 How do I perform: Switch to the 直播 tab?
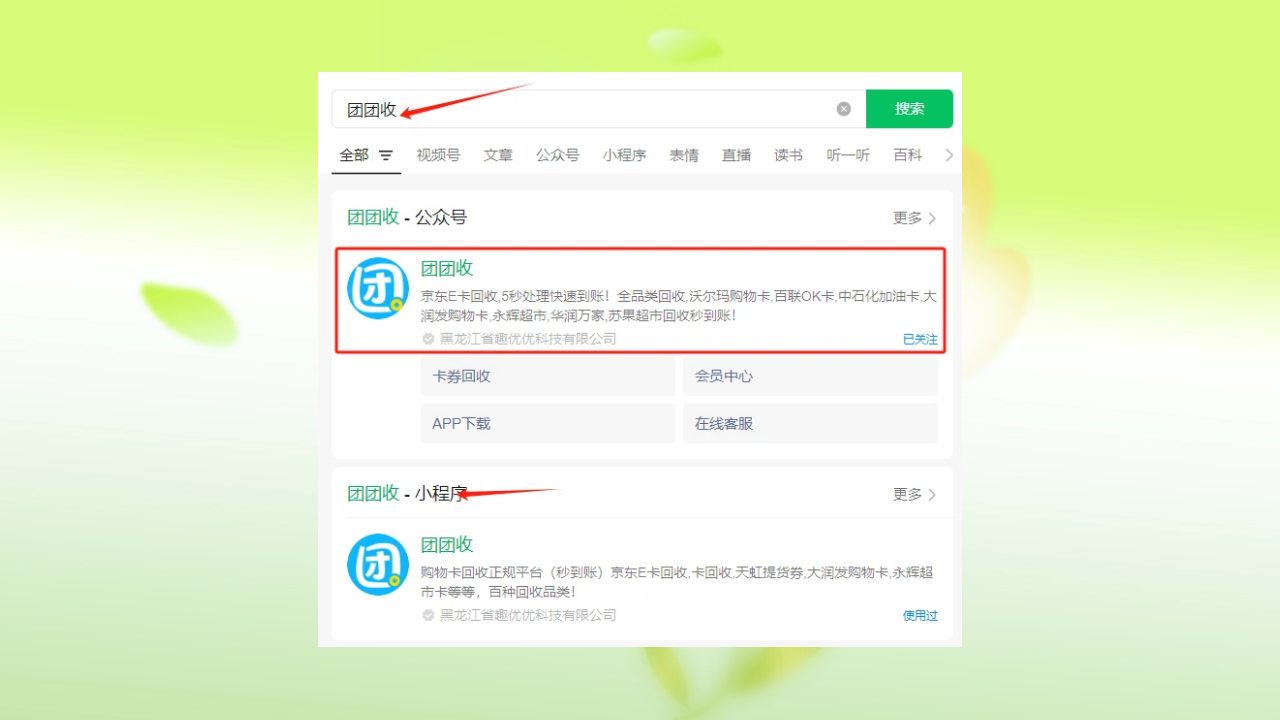tap(737, 155)
